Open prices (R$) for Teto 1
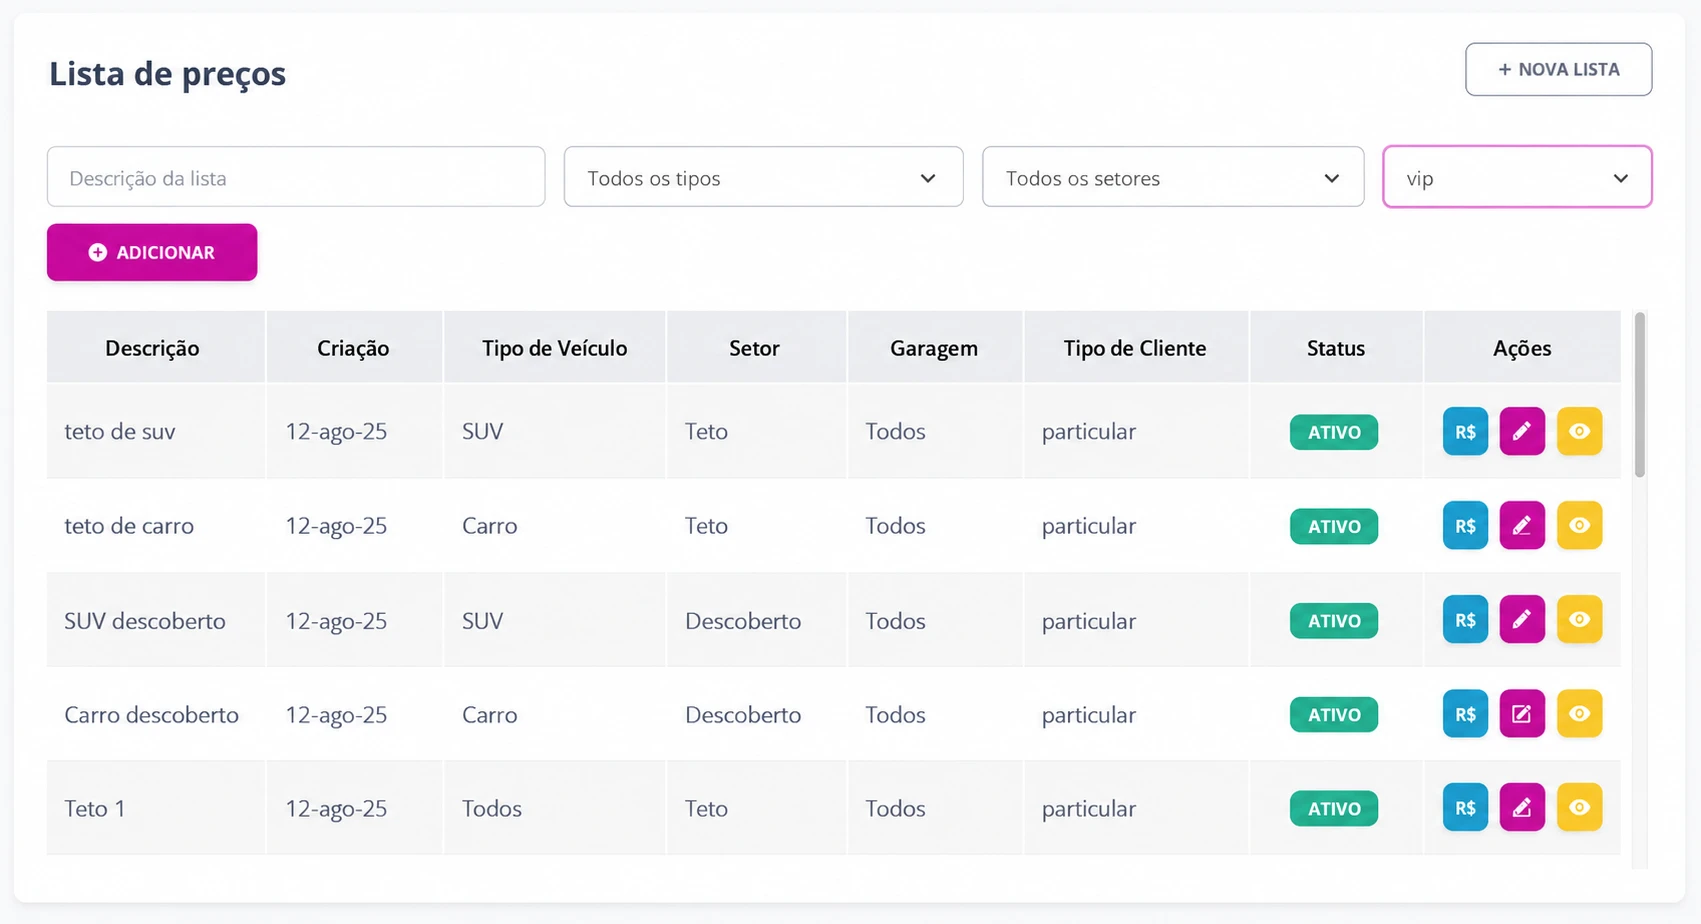The width and height of the screenshot is (1701, 924). tap(1465, 808)
